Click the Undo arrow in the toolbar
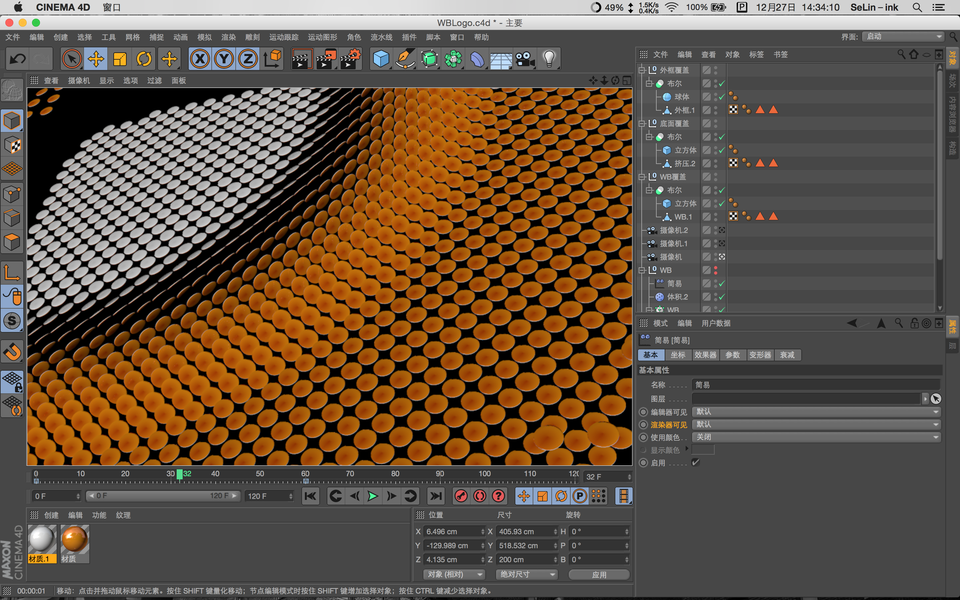This screenshot has width=960, height=600. coord(18,59)
